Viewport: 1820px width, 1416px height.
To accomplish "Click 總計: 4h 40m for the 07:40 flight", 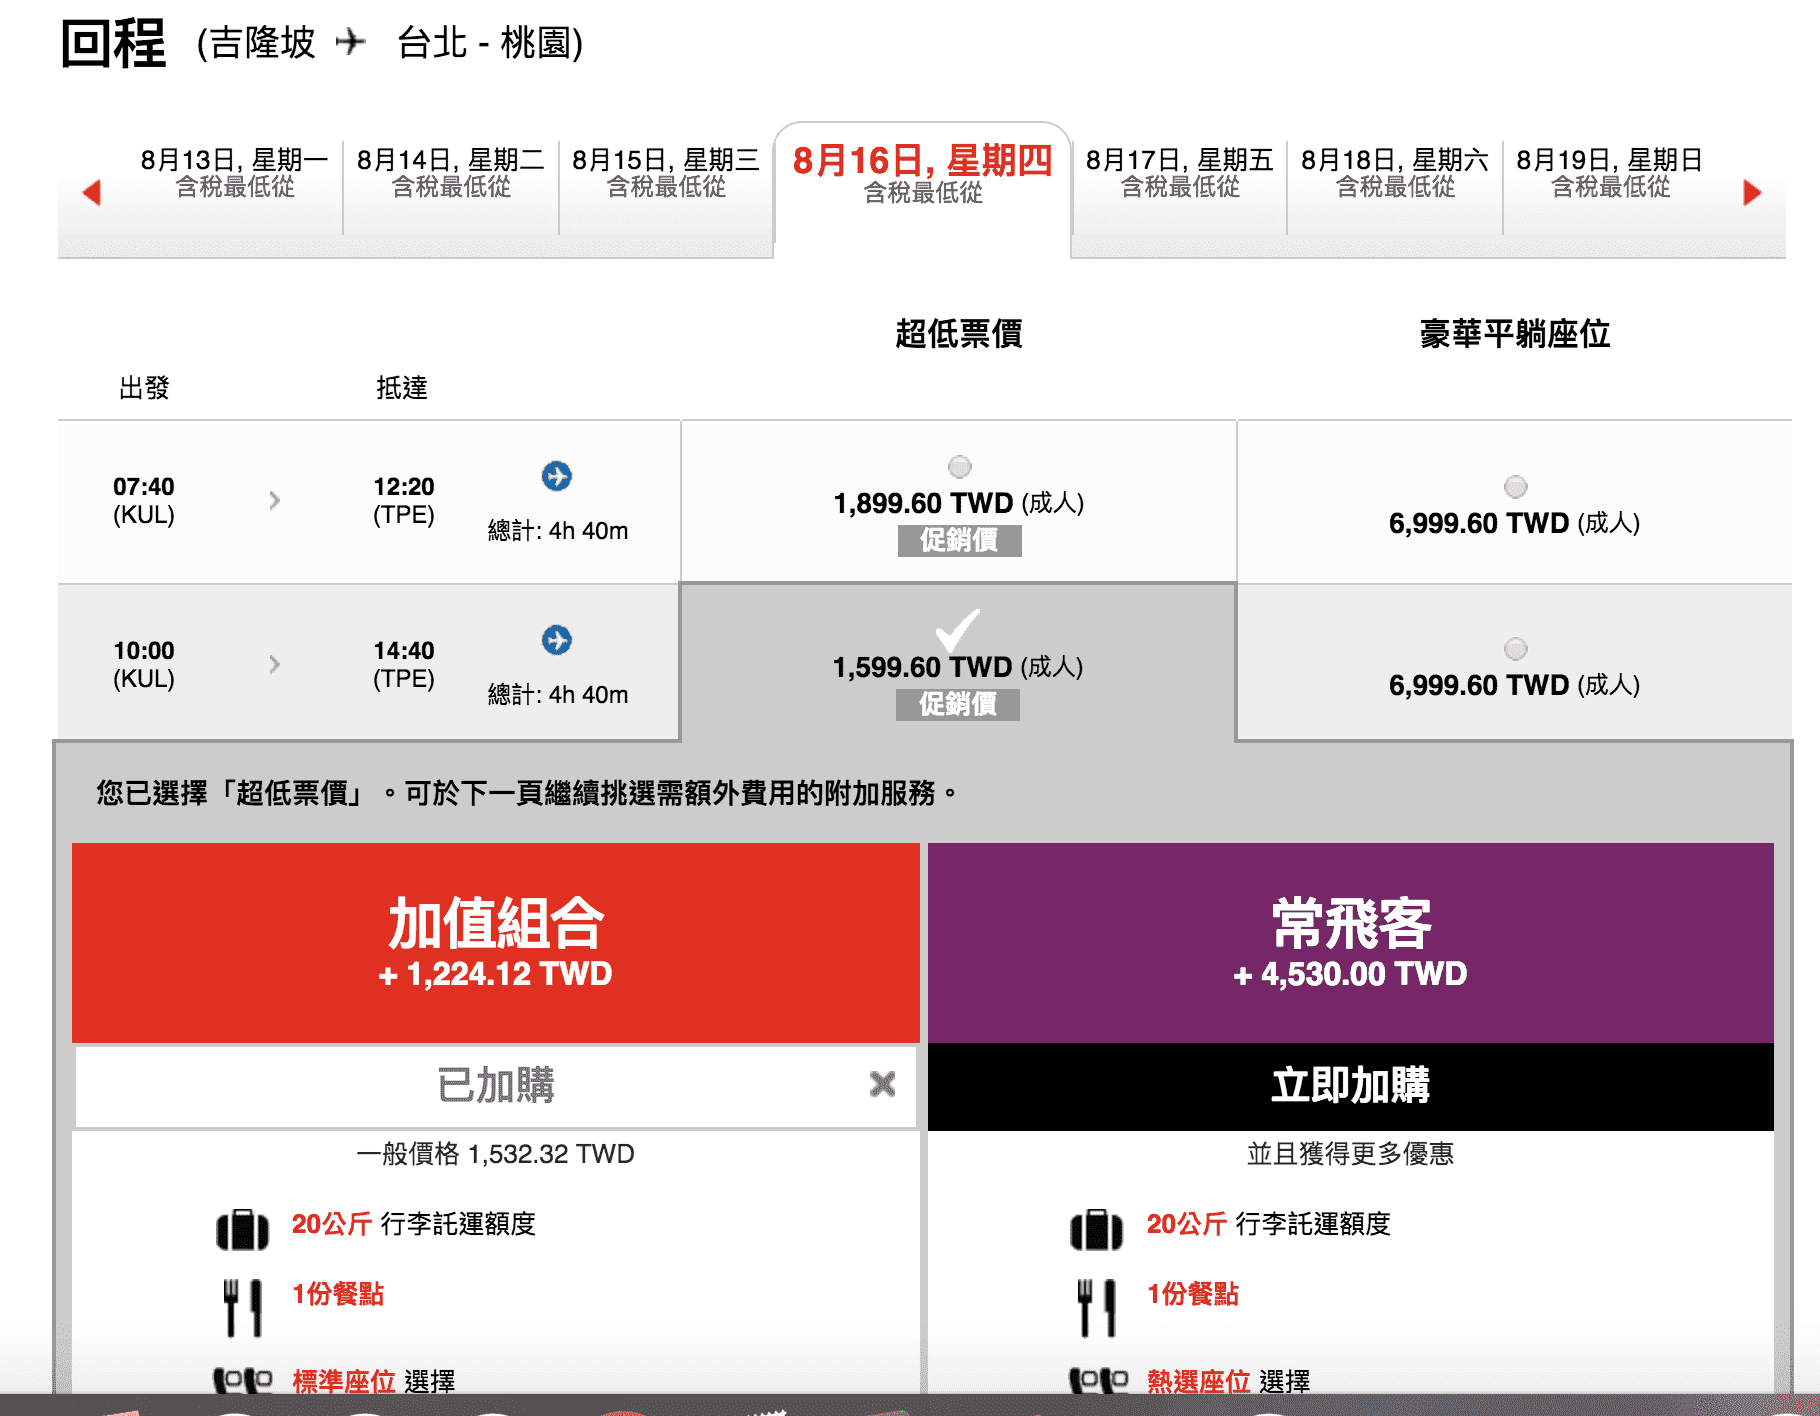I will [558, 531].
